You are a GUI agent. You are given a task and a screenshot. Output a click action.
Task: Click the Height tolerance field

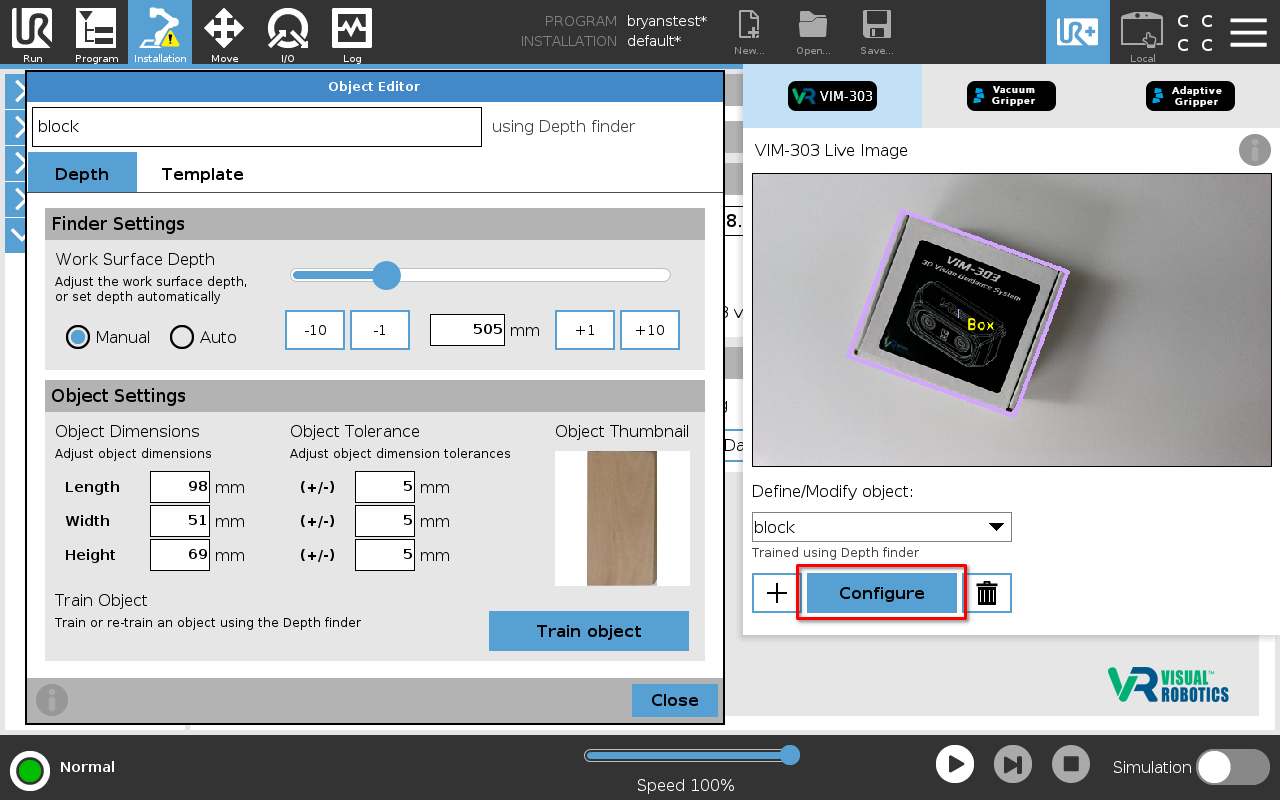coord(385,555)
